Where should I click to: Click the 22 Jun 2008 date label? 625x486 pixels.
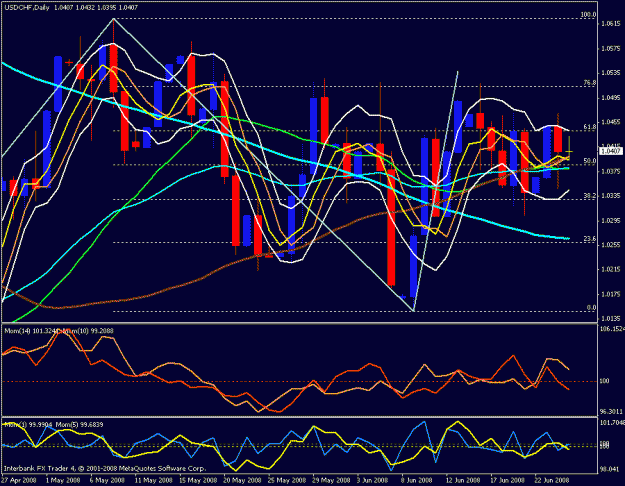[552, 480]
